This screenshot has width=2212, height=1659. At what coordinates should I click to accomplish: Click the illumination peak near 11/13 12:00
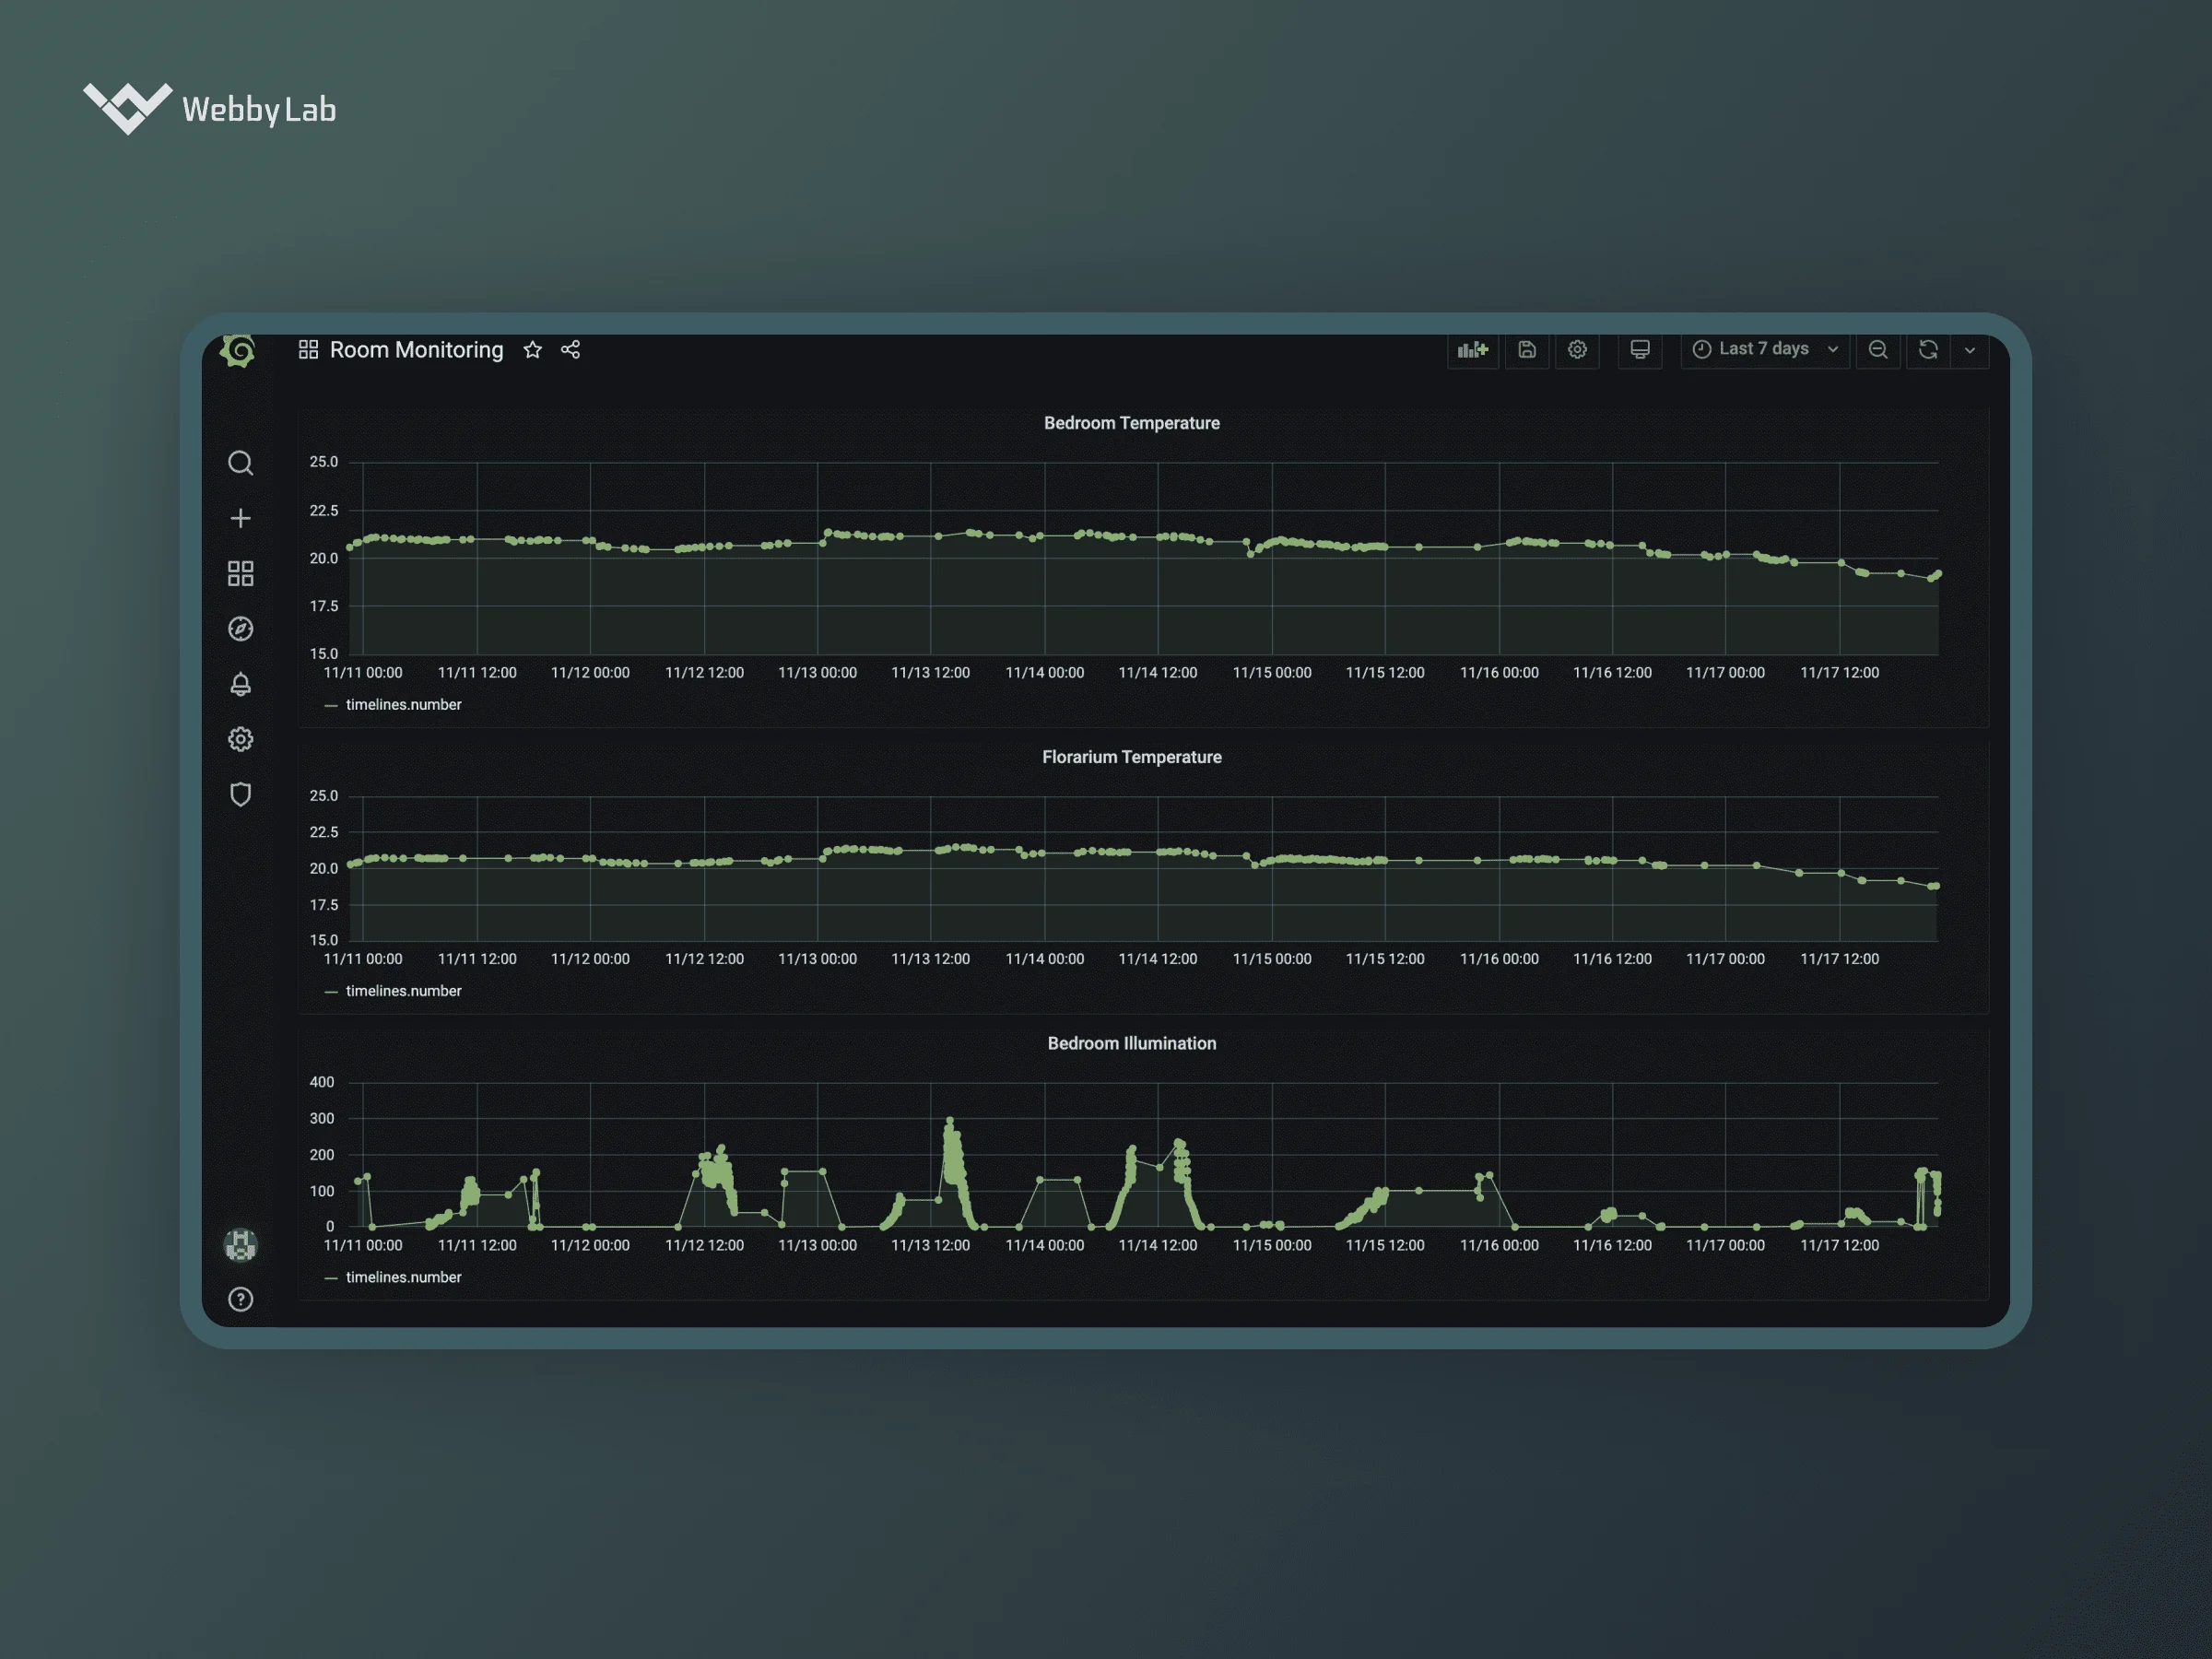coord(950,1121)
